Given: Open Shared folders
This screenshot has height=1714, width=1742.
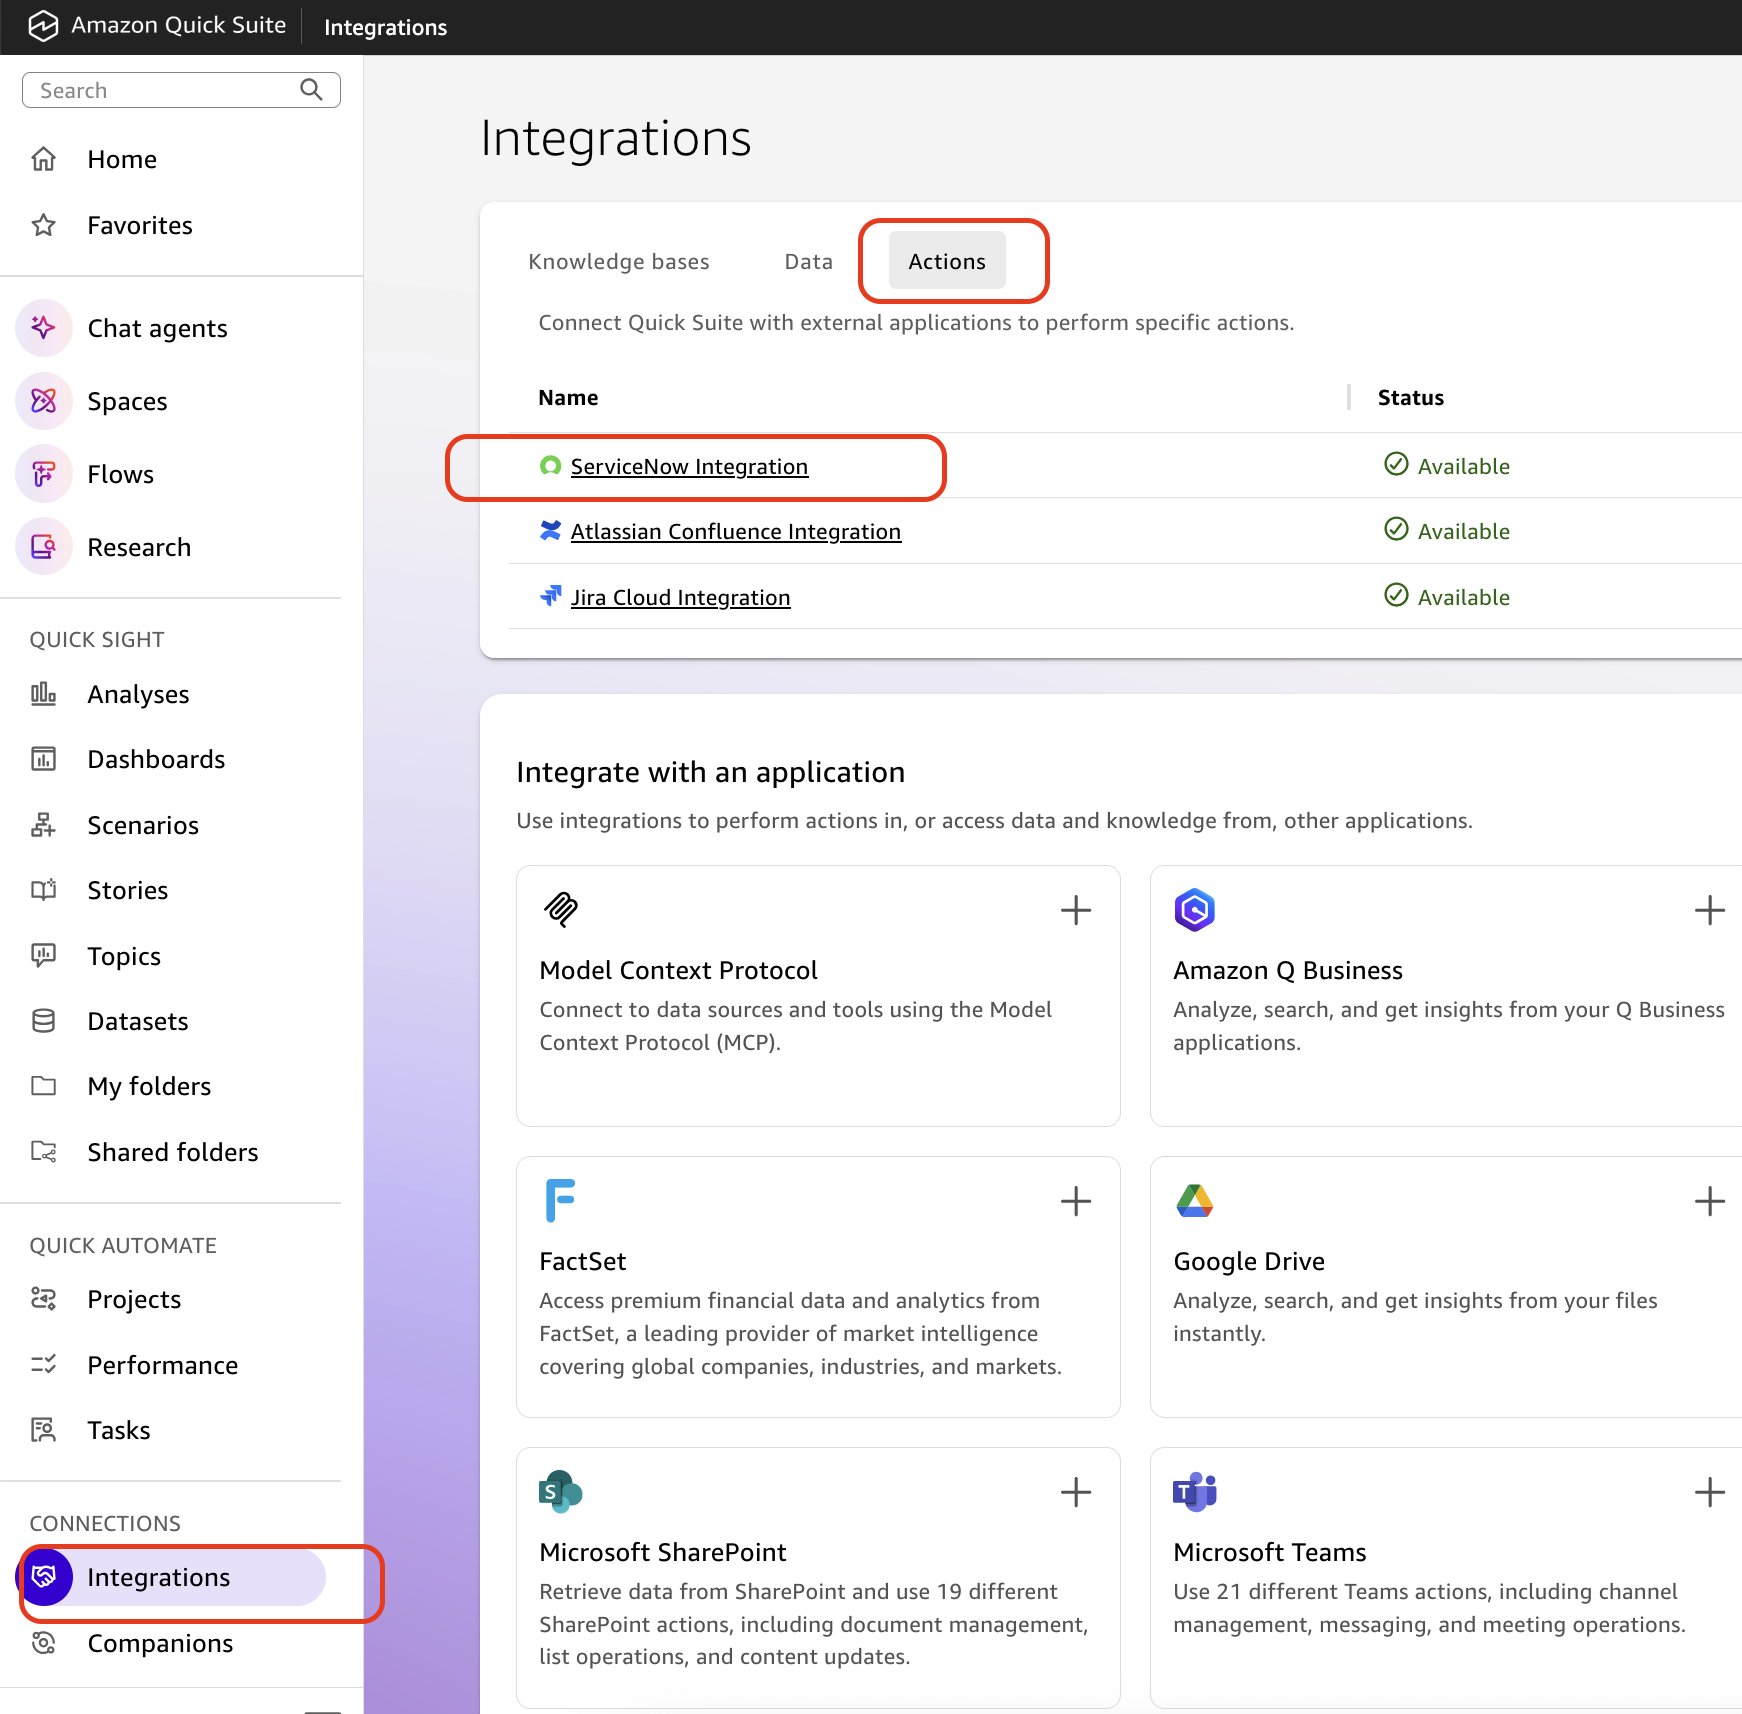Looking at the screenshot, I should (172, 1151).
